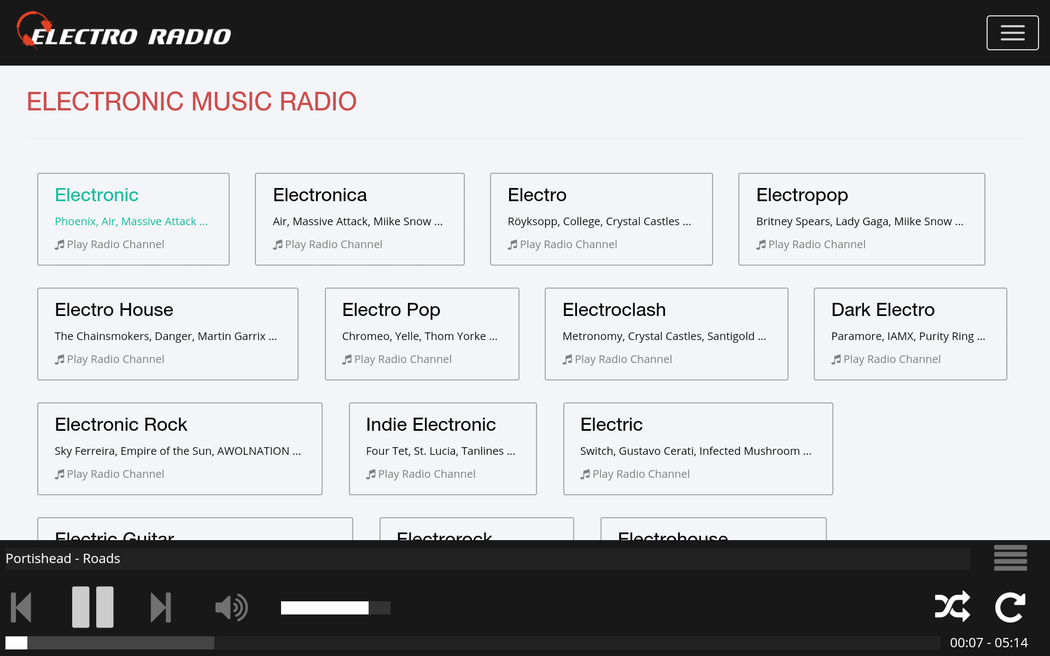
Task: Click the Electro Radio logo
Action: click(125, 32)
